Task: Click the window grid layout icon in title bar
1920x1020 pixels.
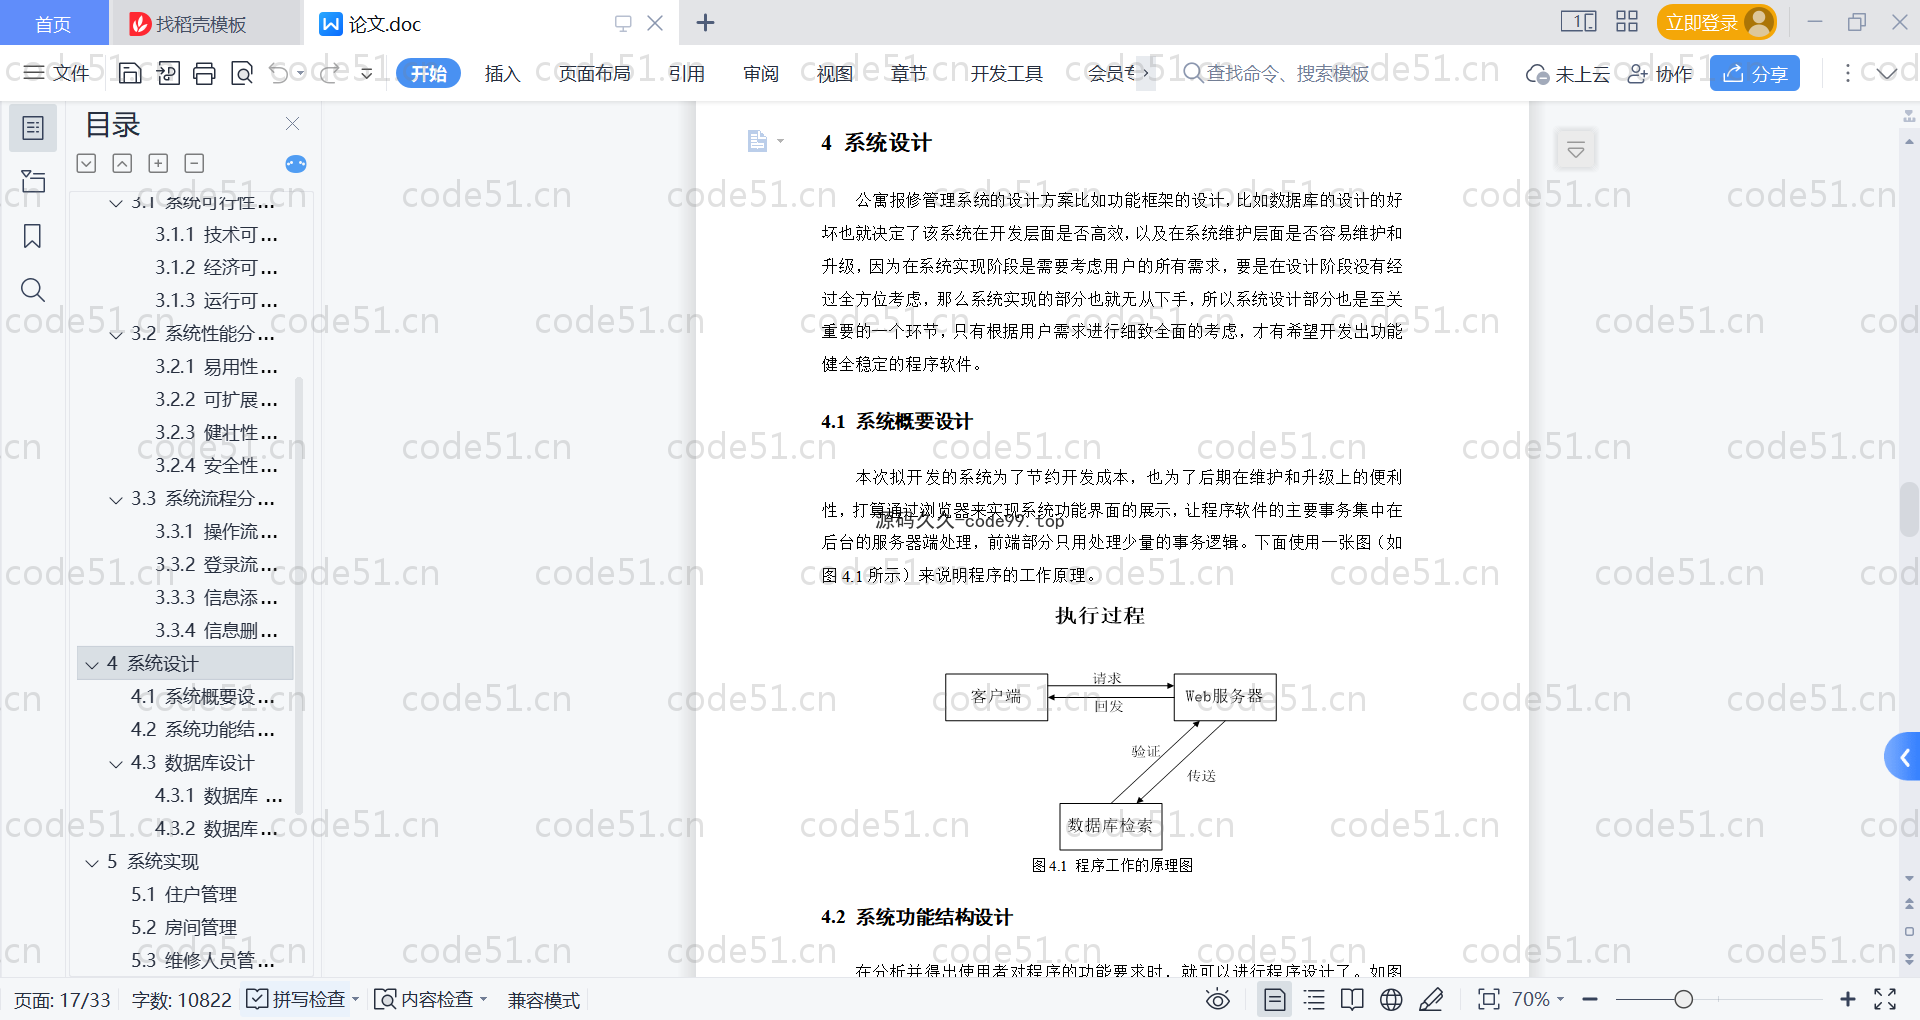Action: tap(1627, 22)
